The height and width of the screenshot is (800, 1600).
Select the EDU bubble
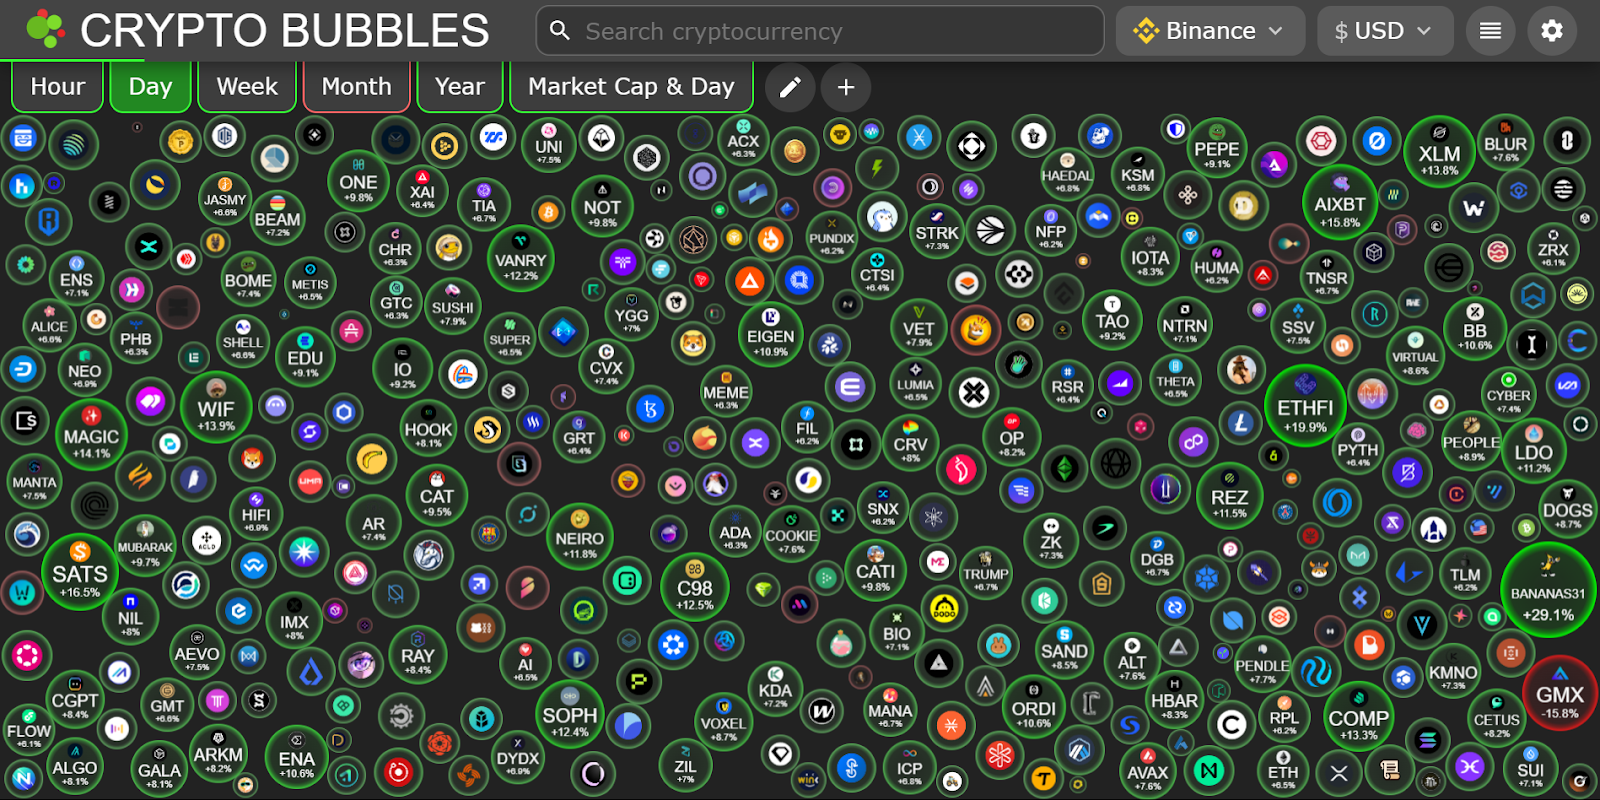point(305,357)
